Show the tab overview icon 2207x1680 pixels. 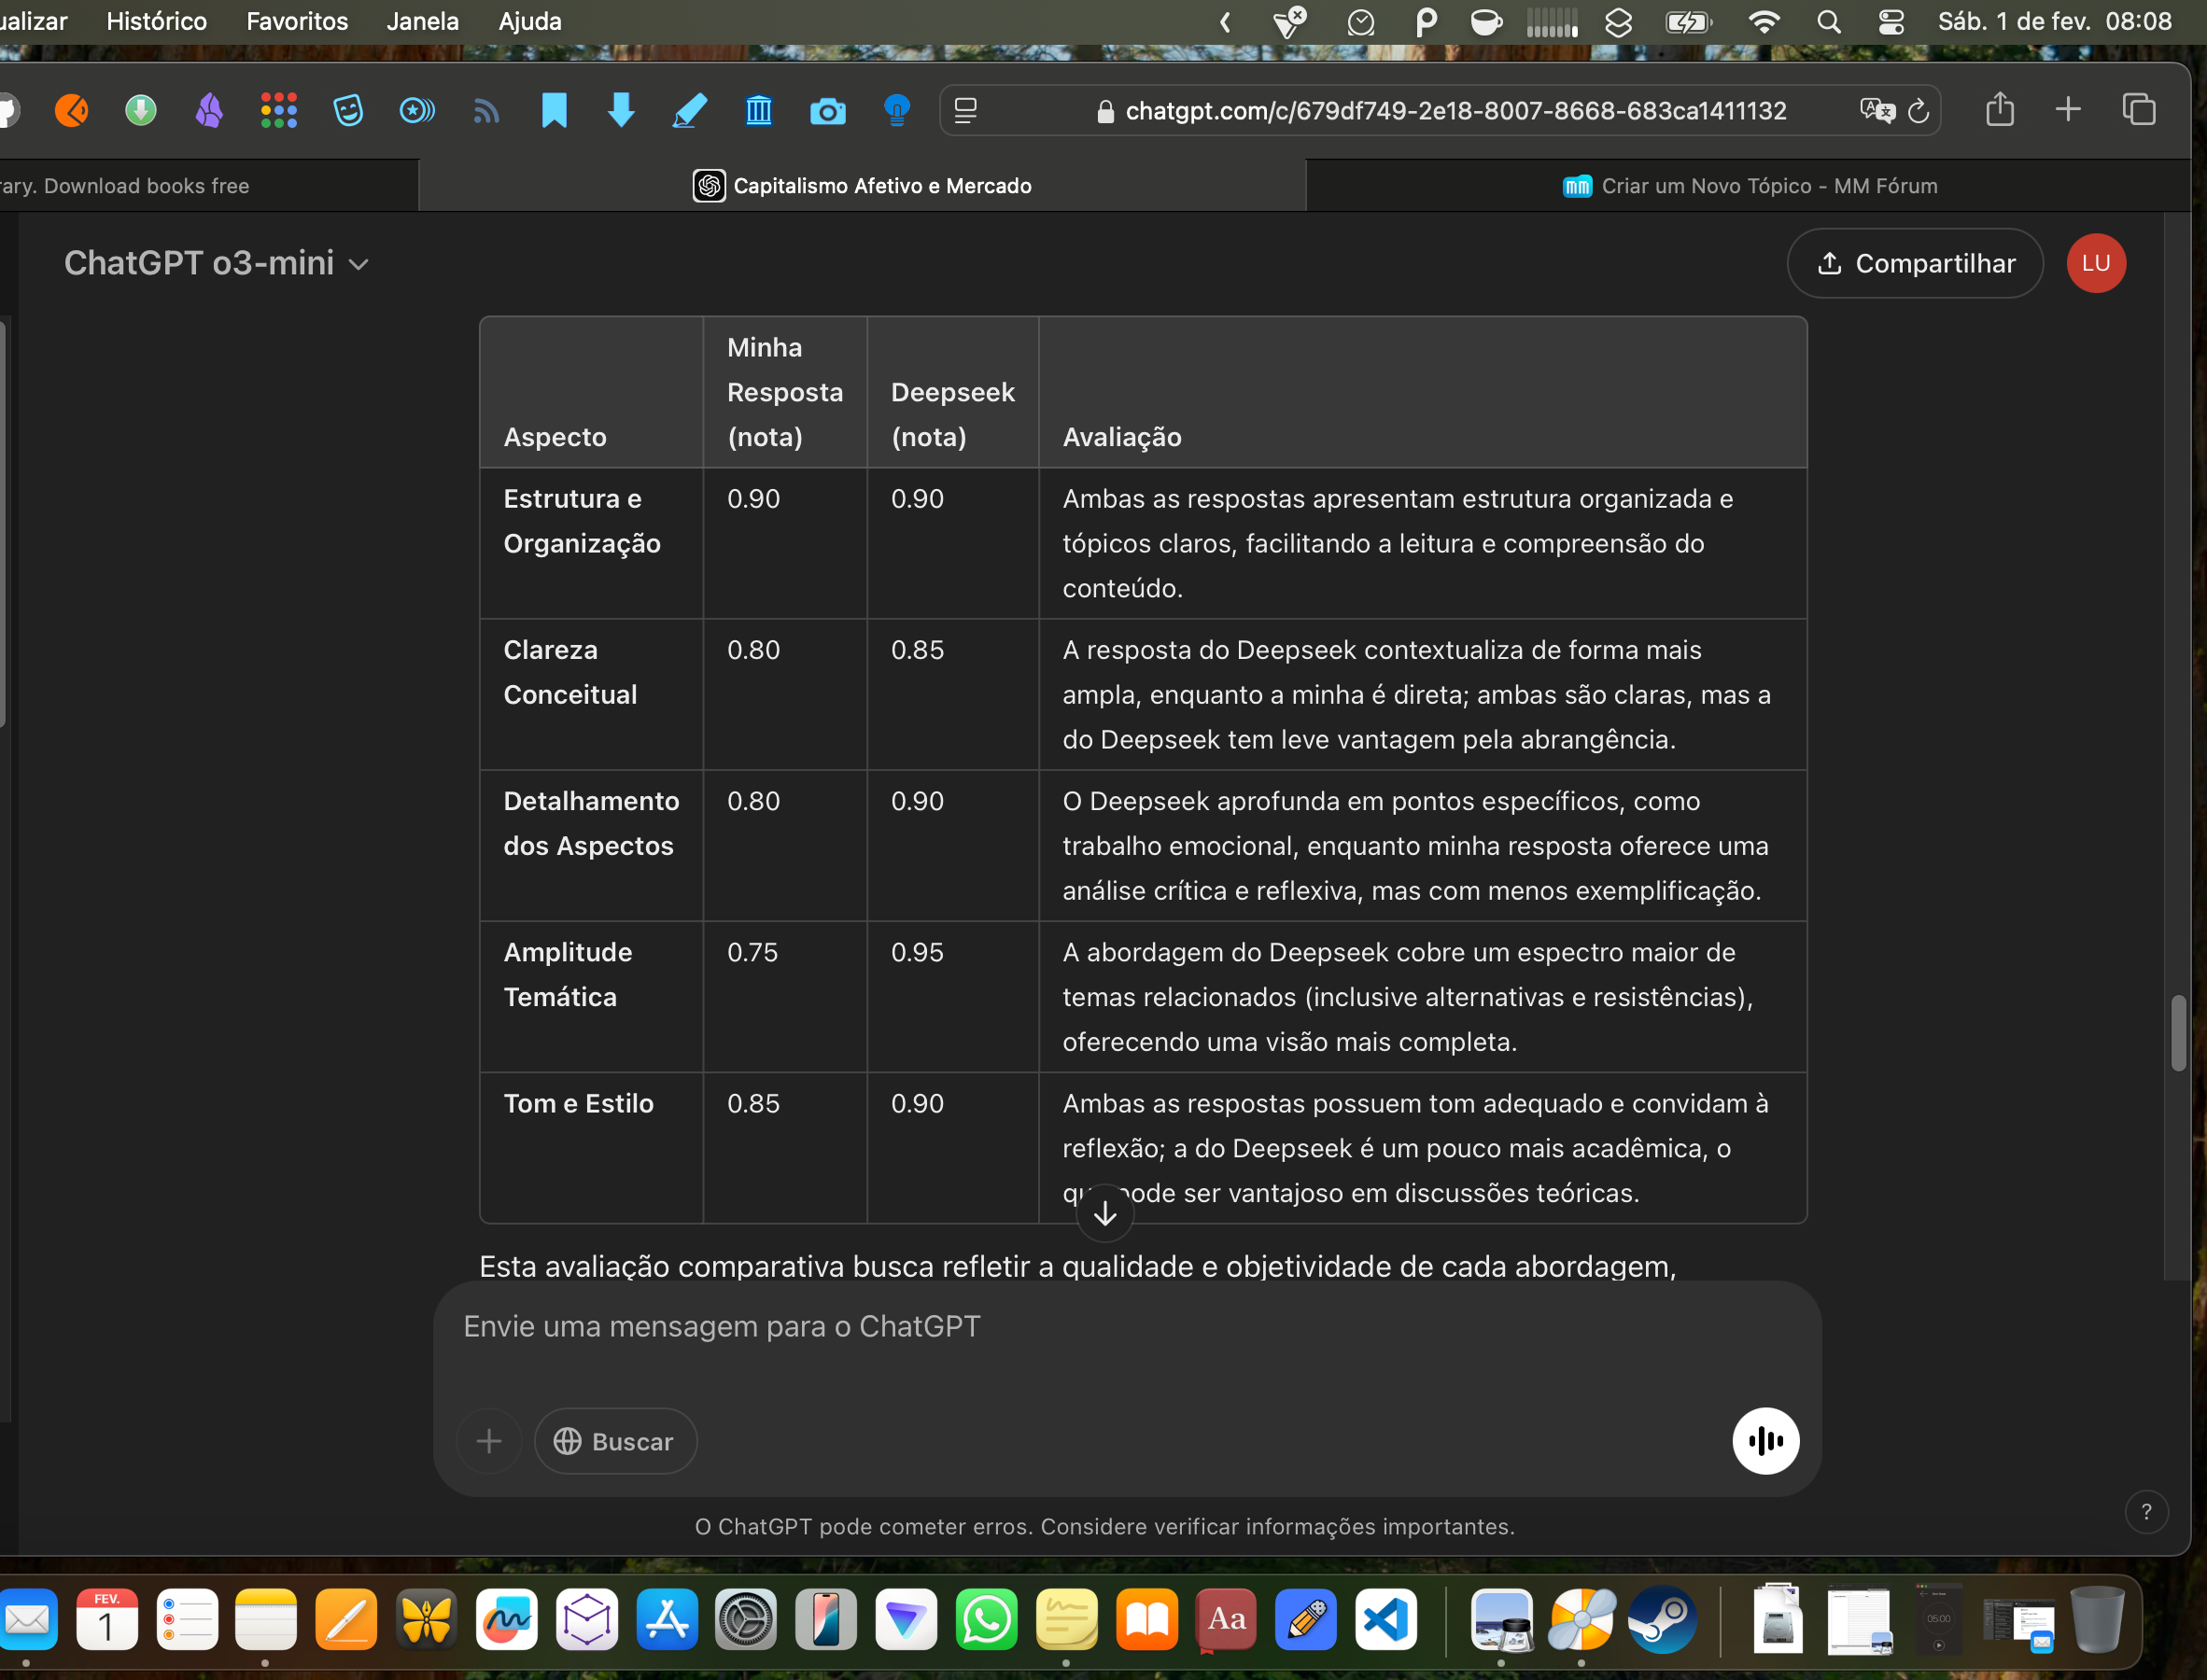click(2138, 109)
